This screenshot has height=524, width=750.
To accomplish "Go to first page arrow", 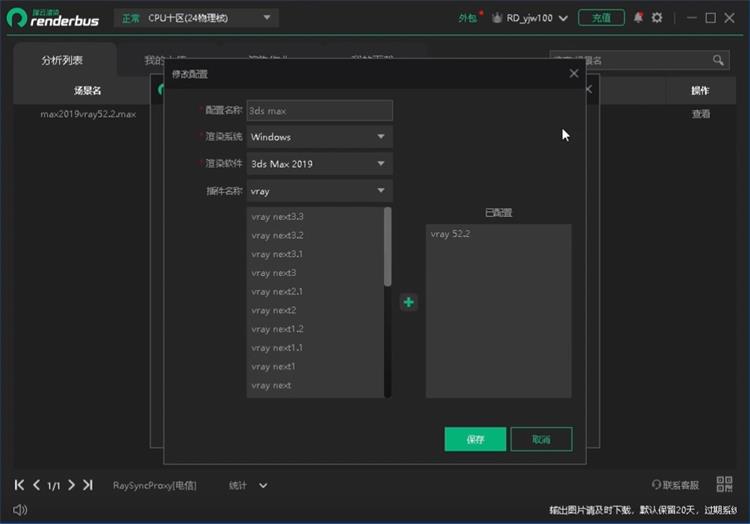I will 19,485.
